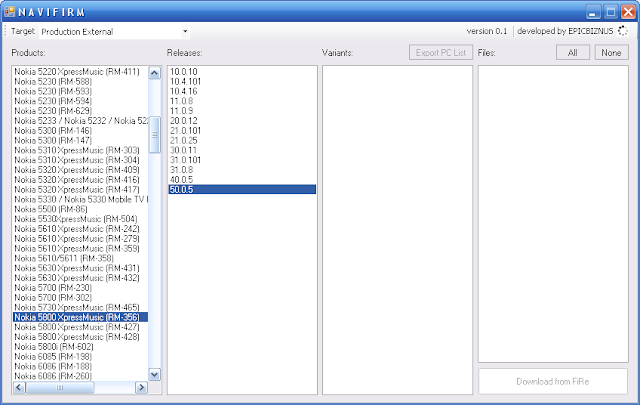
Task: Select Nokia 5610 XpressMusic (RM-359)
Action: coord(80,248)
